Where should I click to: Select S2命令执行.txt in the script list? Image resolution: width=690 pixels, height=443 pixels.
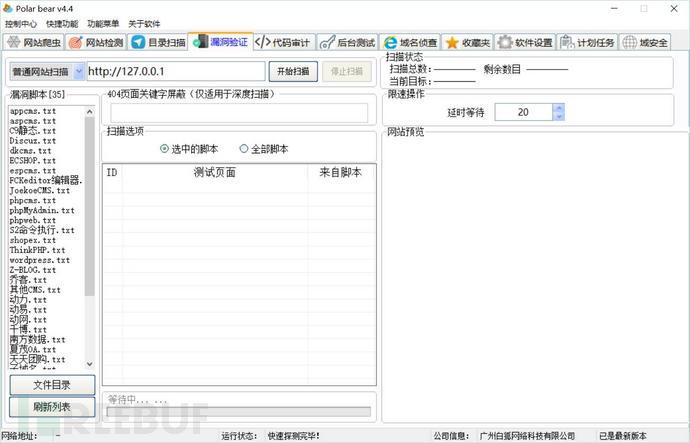point(42,230)
